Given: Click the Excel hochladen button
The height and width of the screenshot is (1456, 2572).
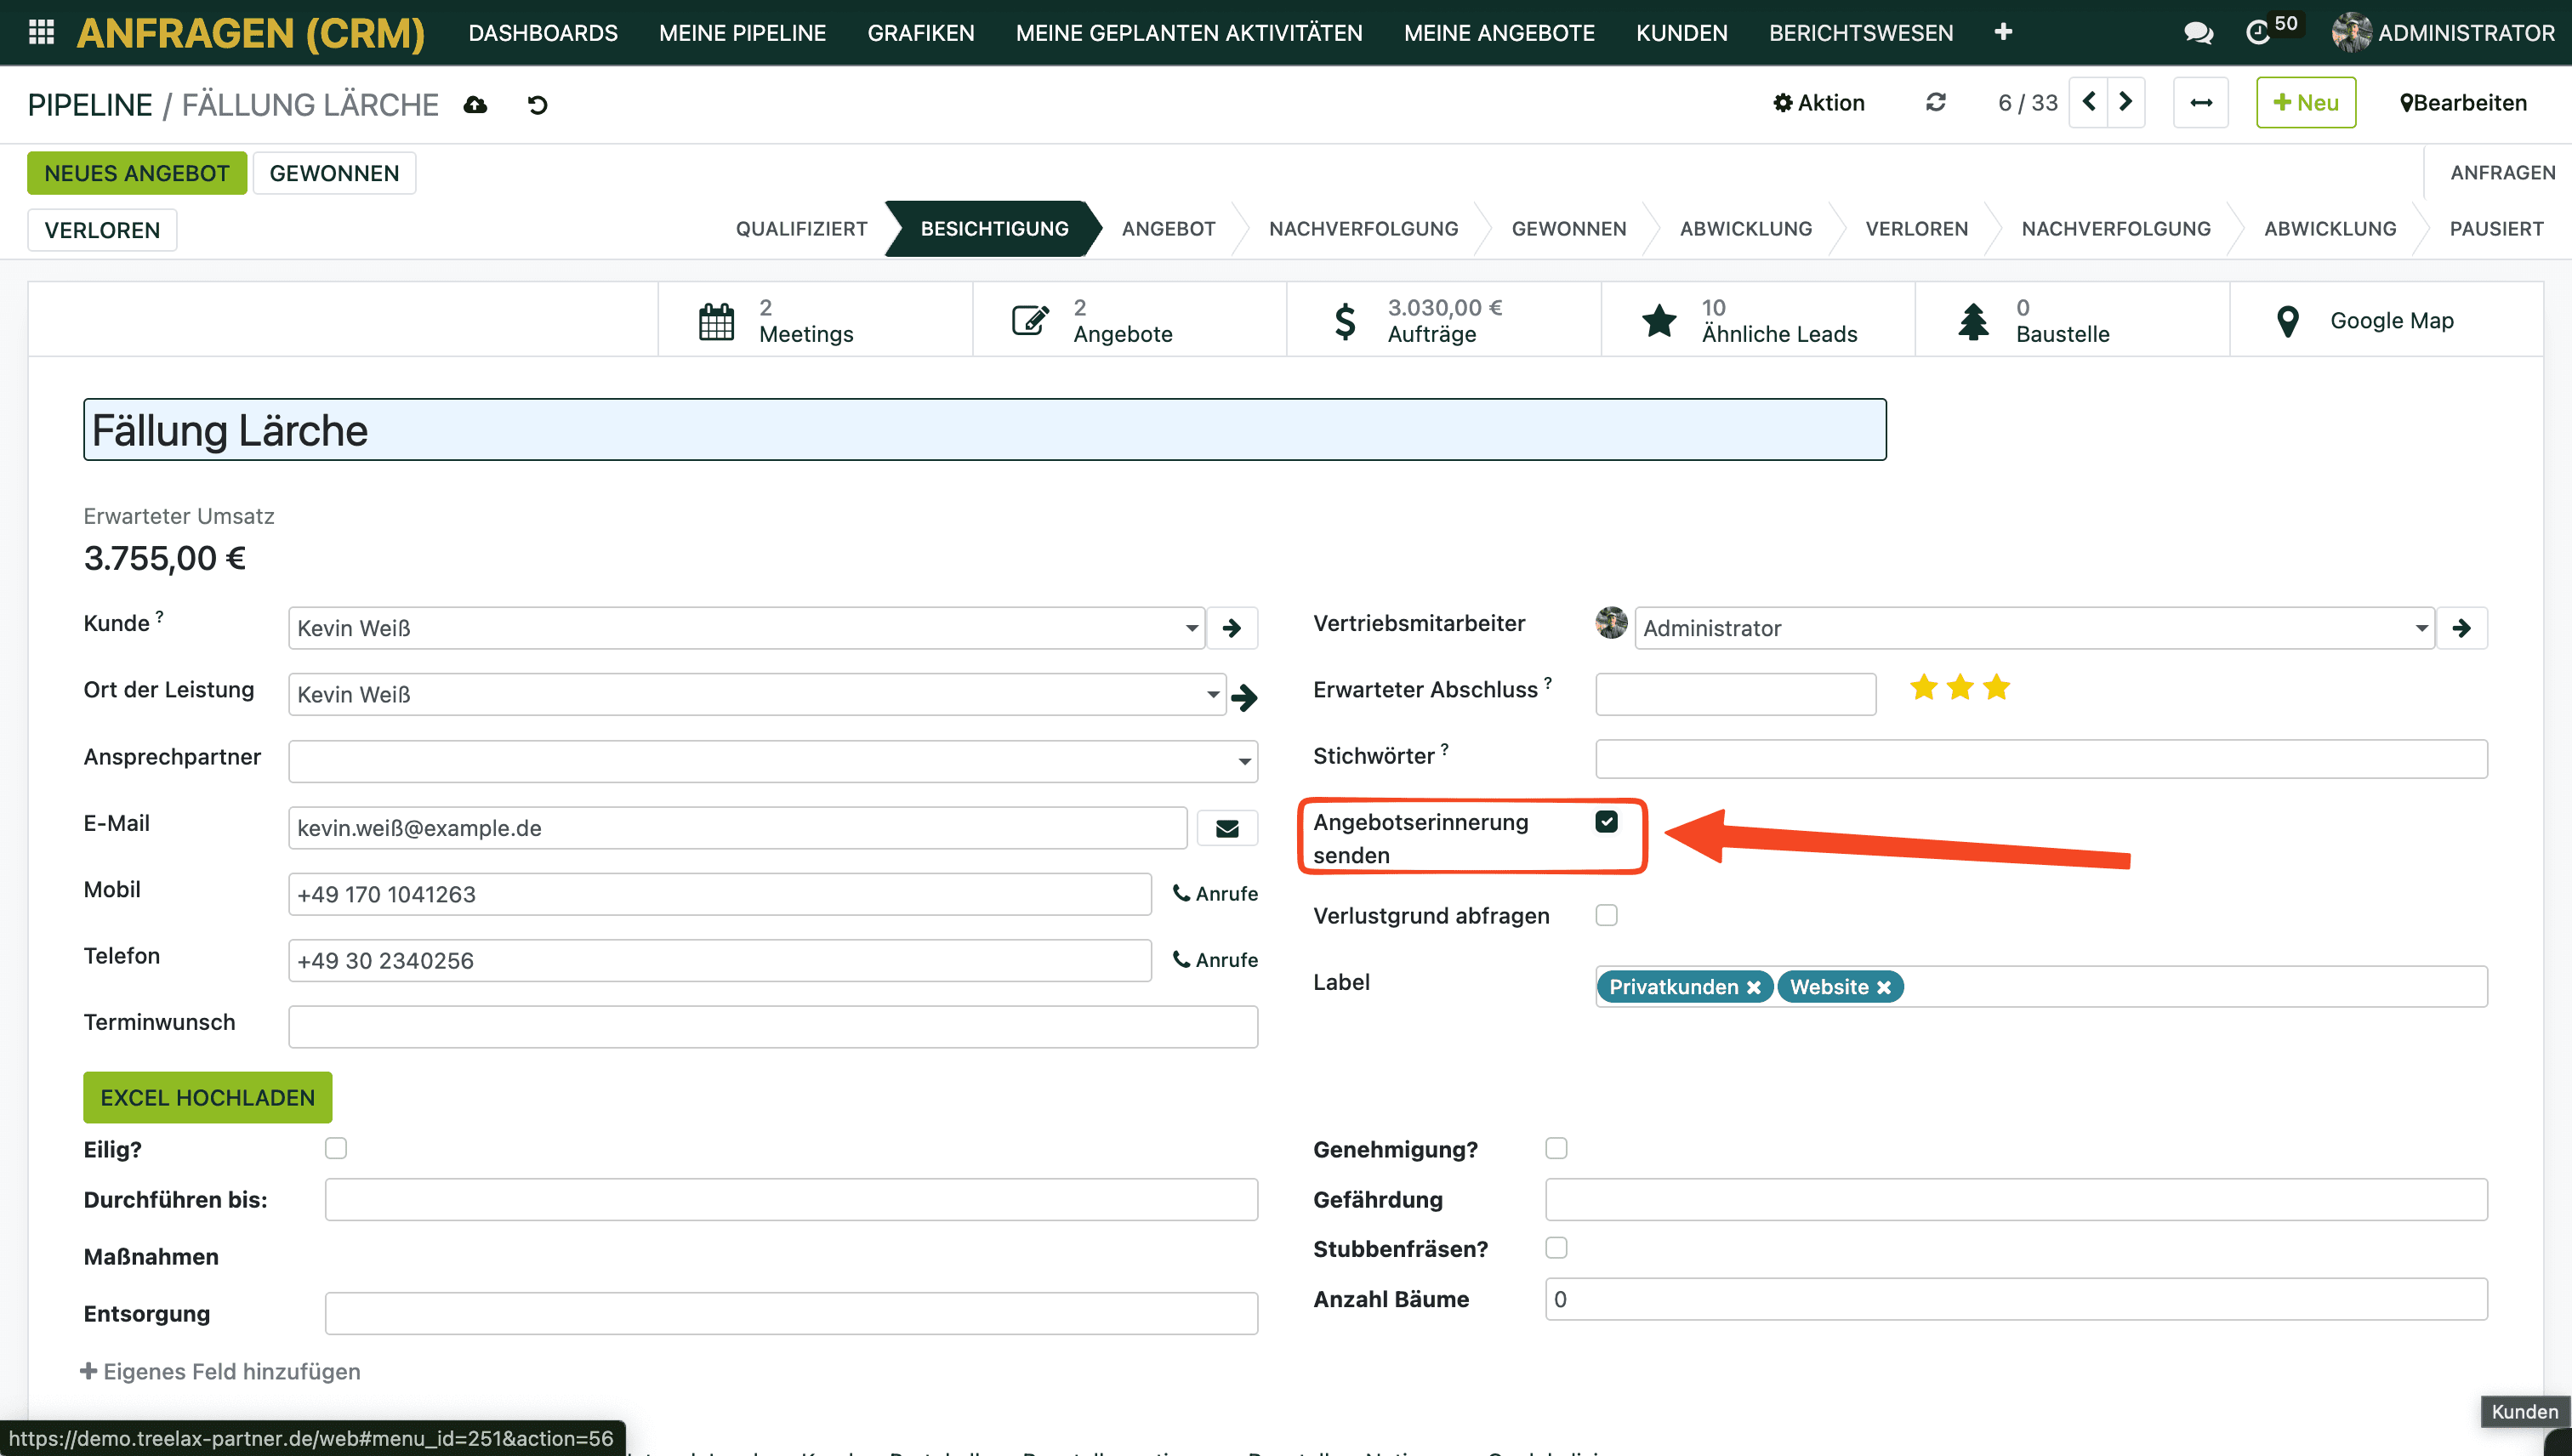Looking at the screenshot, I should click(x=207, y=1097).
